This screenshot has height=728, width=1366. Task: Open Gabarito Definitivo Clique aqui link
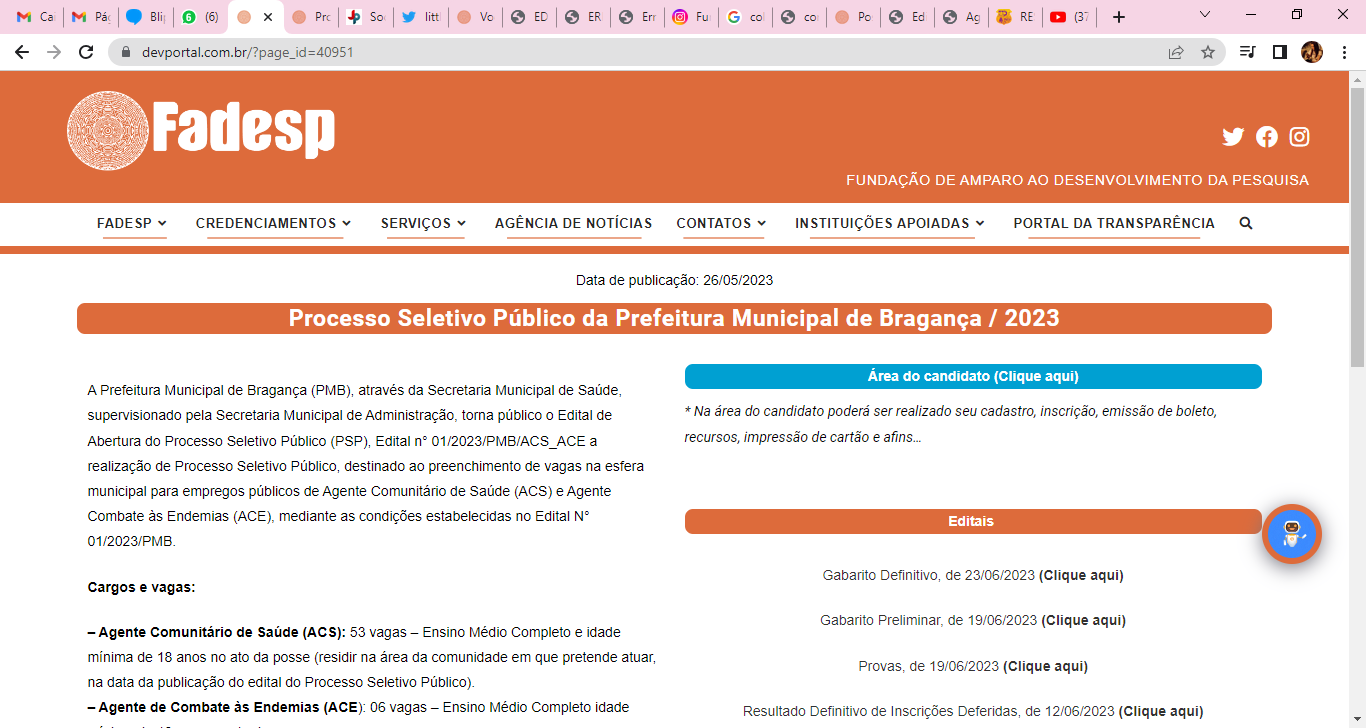pos(1081,575)
